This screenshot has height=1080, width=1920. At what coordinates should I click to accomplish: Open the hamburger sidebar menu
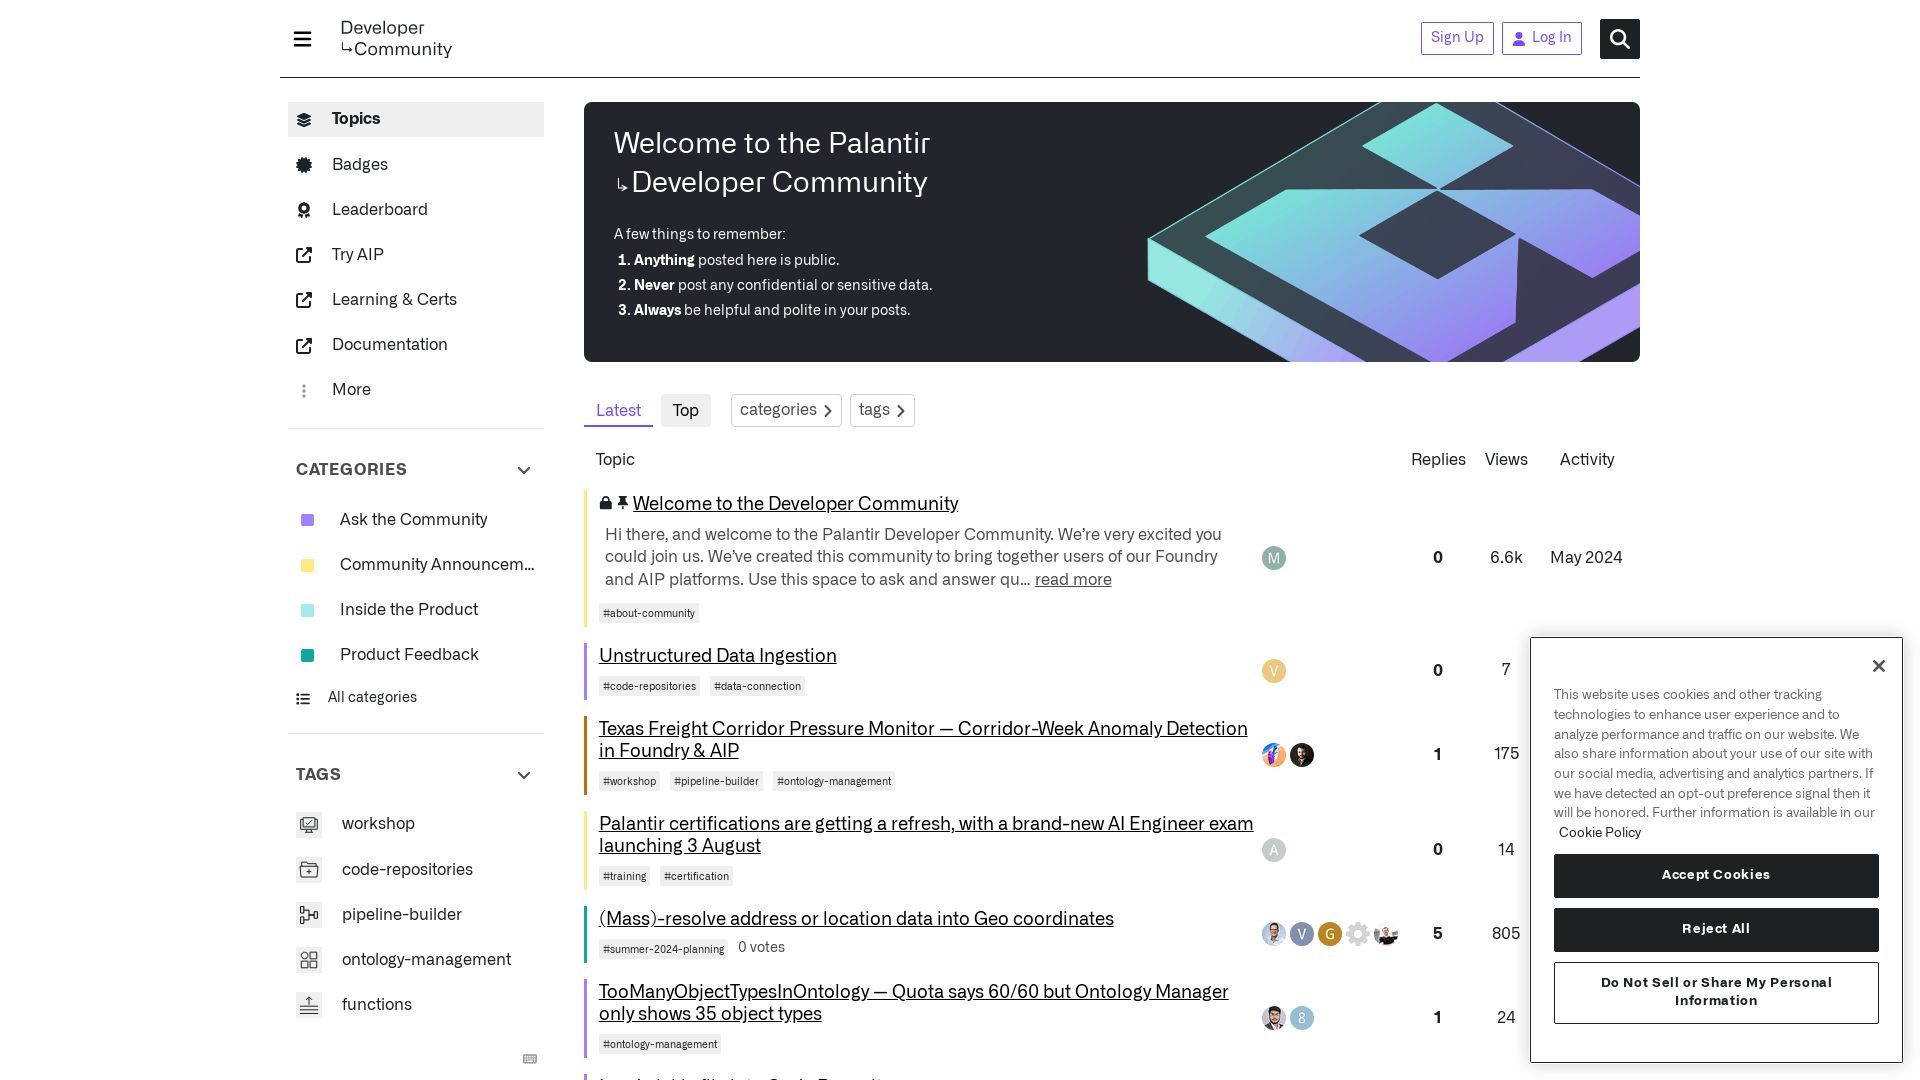pyautogui.click(x=302, y=39)
